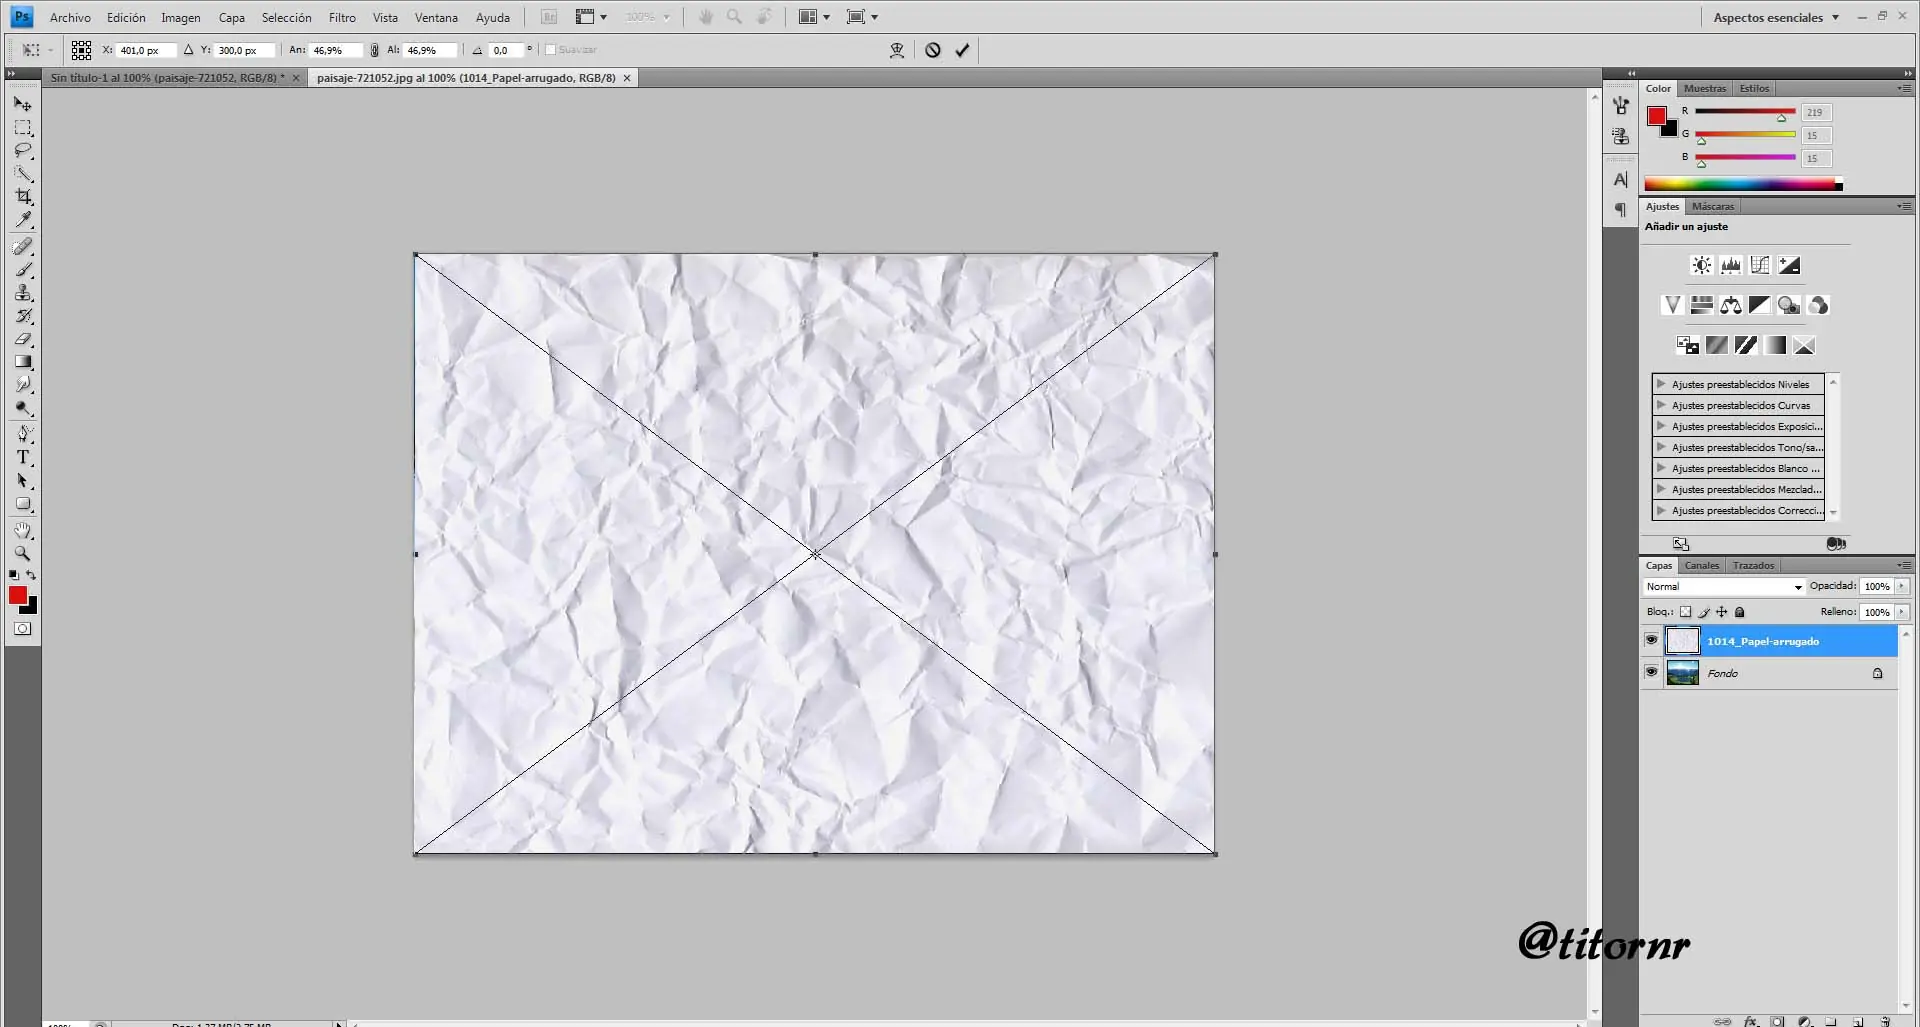Switch to the Canales tab
This screenshot has width=1920, height=1027.
[x=1701, y=566]
